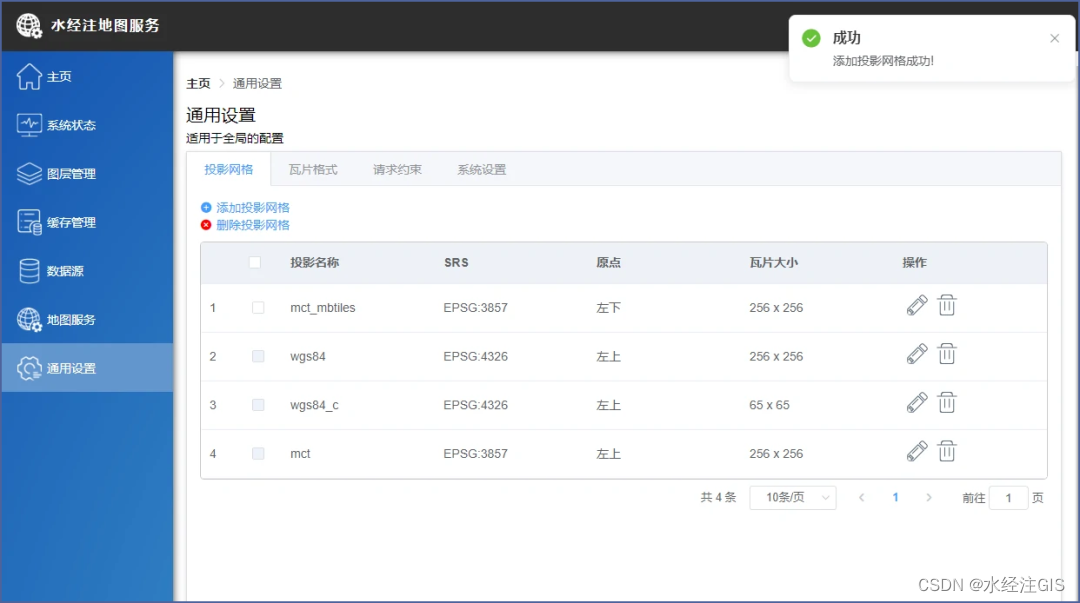This screenshot has width=1080, height=603.
Task: Check the wgs84_c row checkbox
Action: pos(258,405)
